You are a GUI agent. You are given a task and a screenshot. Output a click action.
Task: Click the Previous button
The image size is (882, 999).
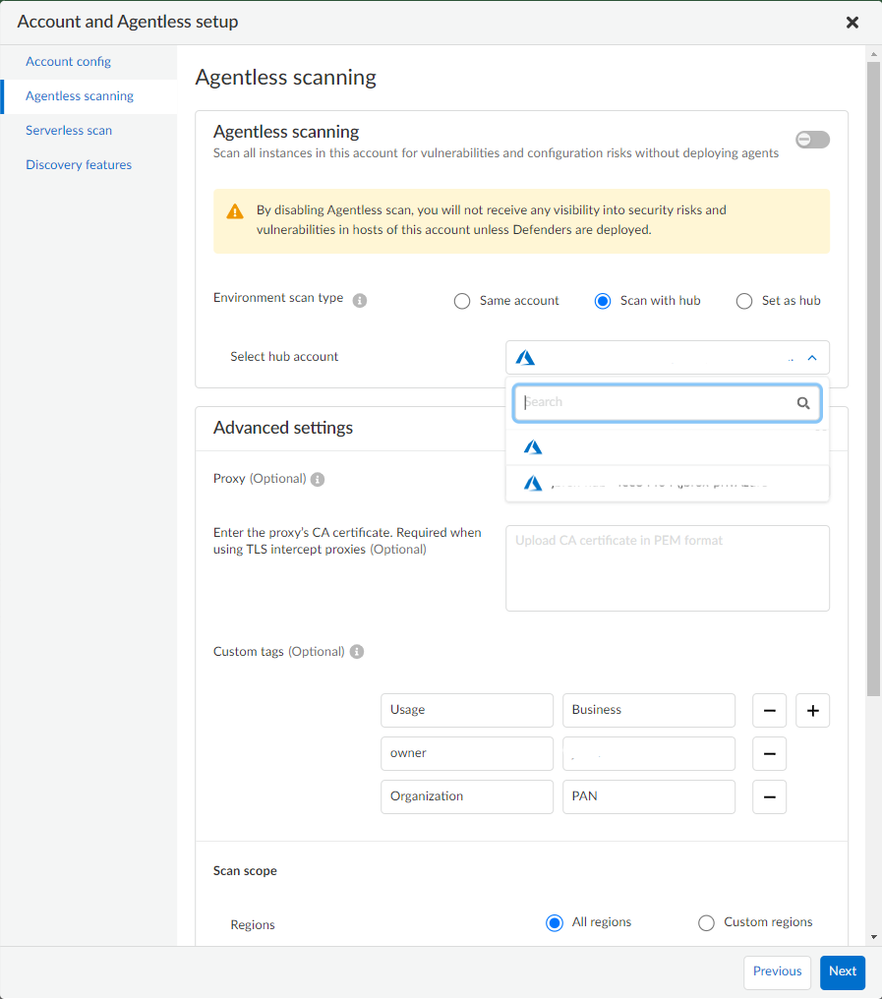coord(777,972)
